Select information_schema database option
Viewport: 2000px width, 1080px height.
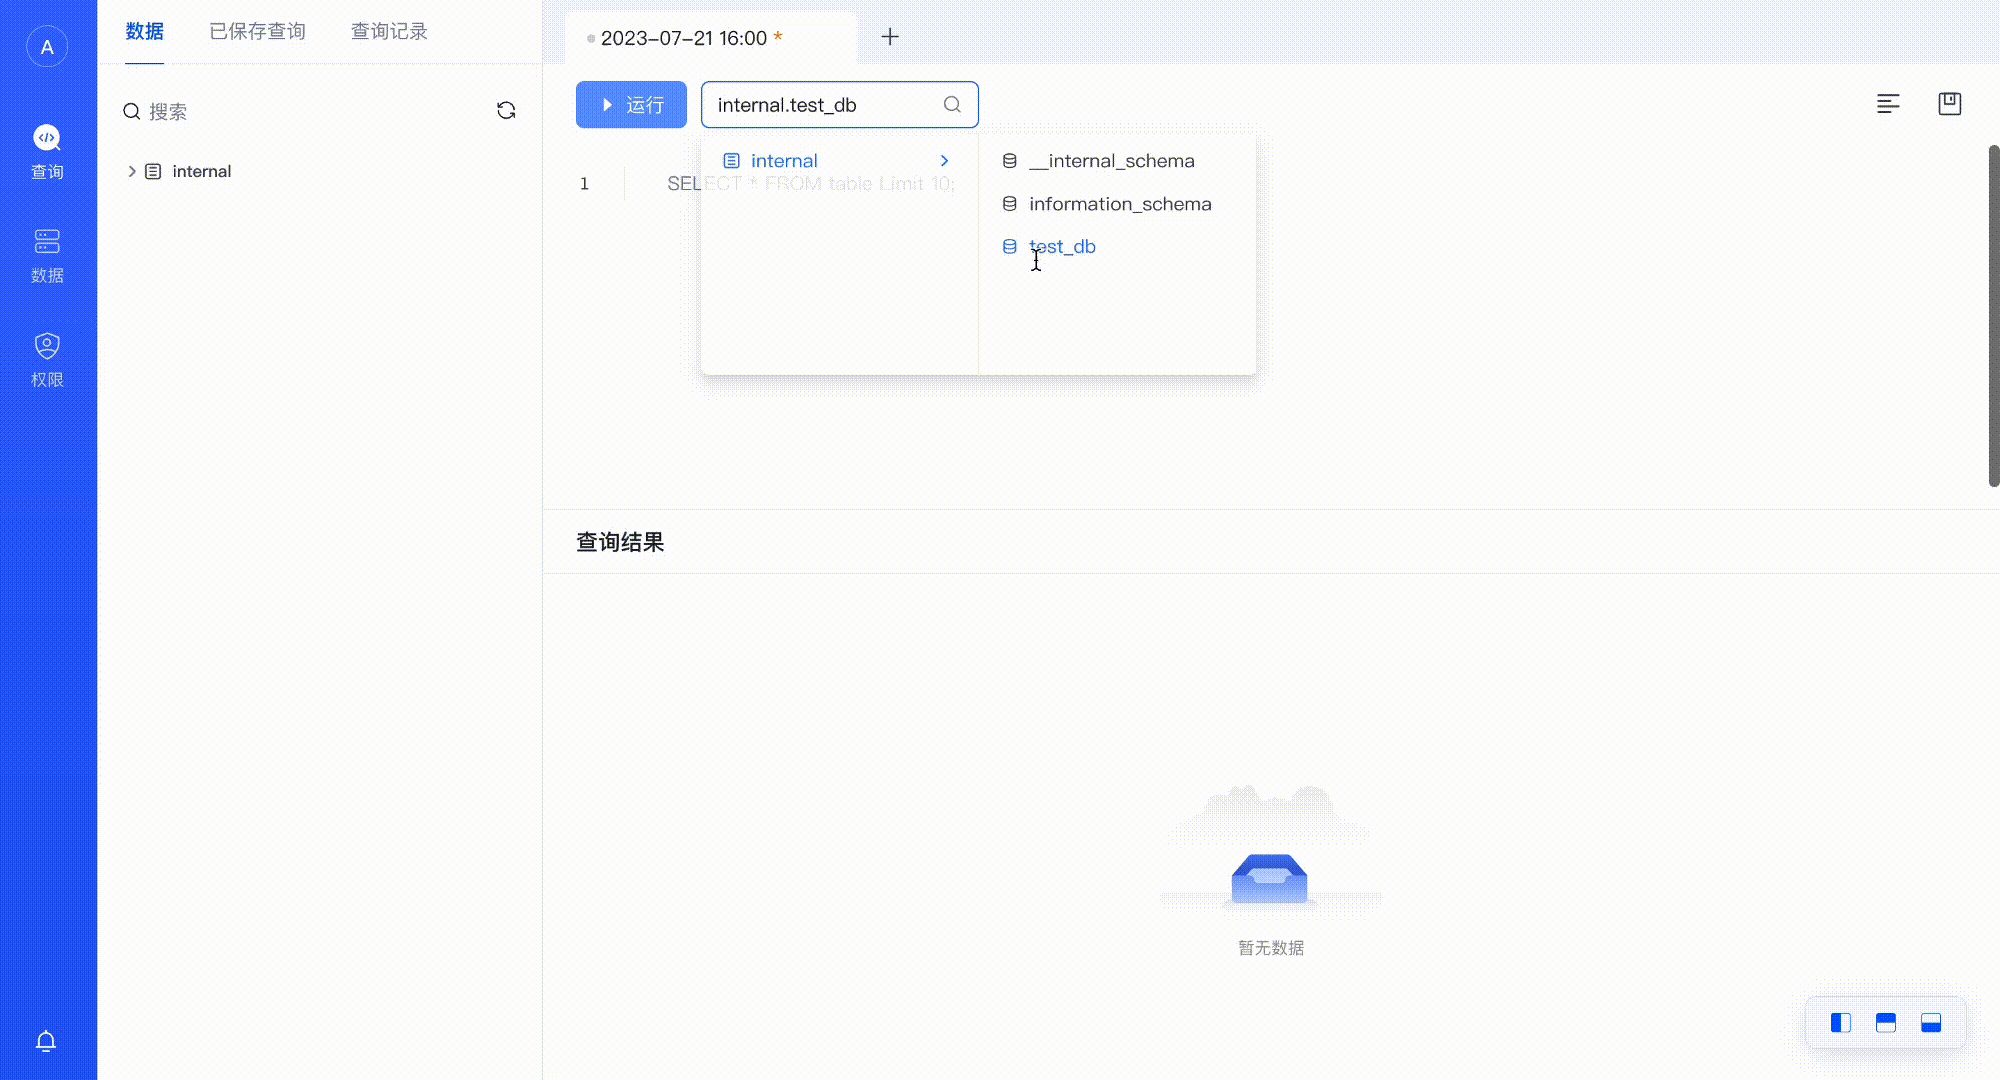pos(1119,204)
